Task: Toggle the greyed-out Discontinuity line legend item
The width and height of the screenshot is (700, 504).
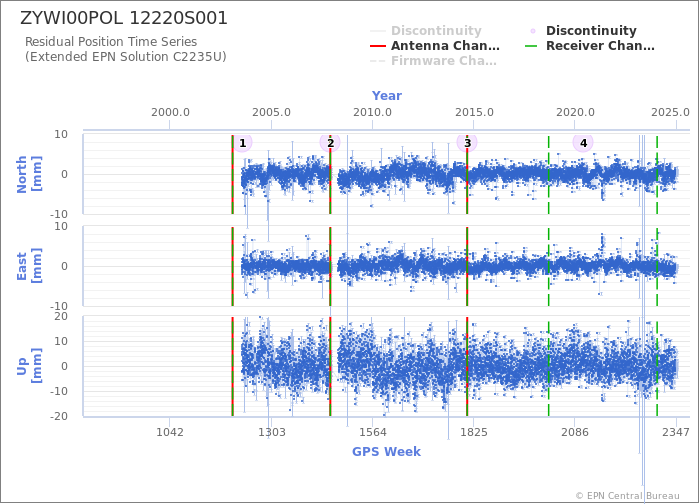Action: pos(426,30)
